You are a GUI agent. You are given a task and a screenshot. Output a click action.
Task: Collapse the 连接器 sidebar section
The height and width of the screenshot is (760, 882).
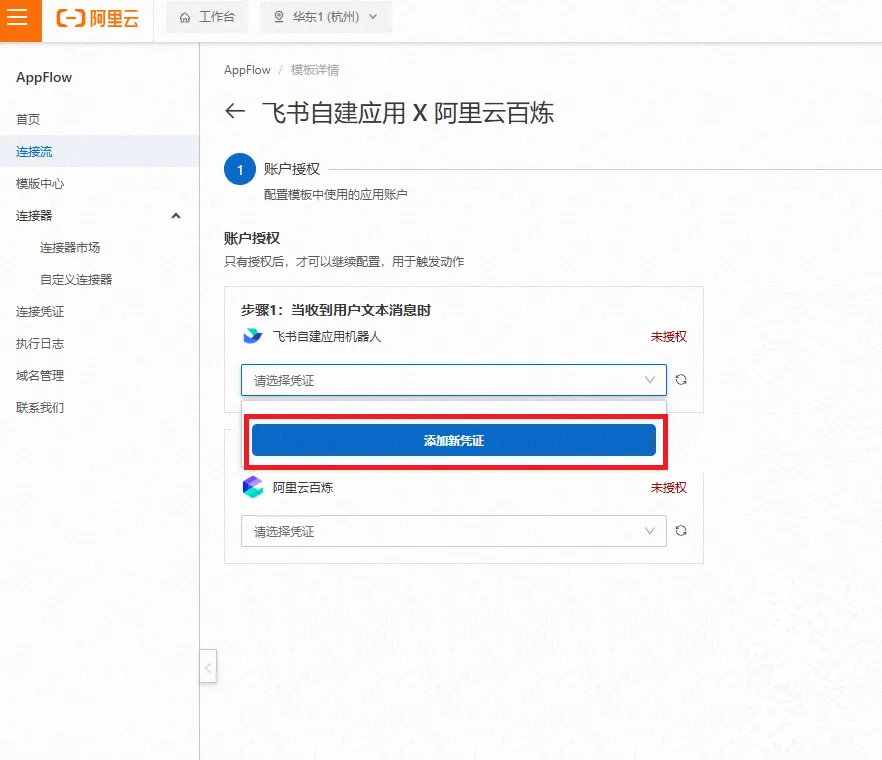click(176, 215)
